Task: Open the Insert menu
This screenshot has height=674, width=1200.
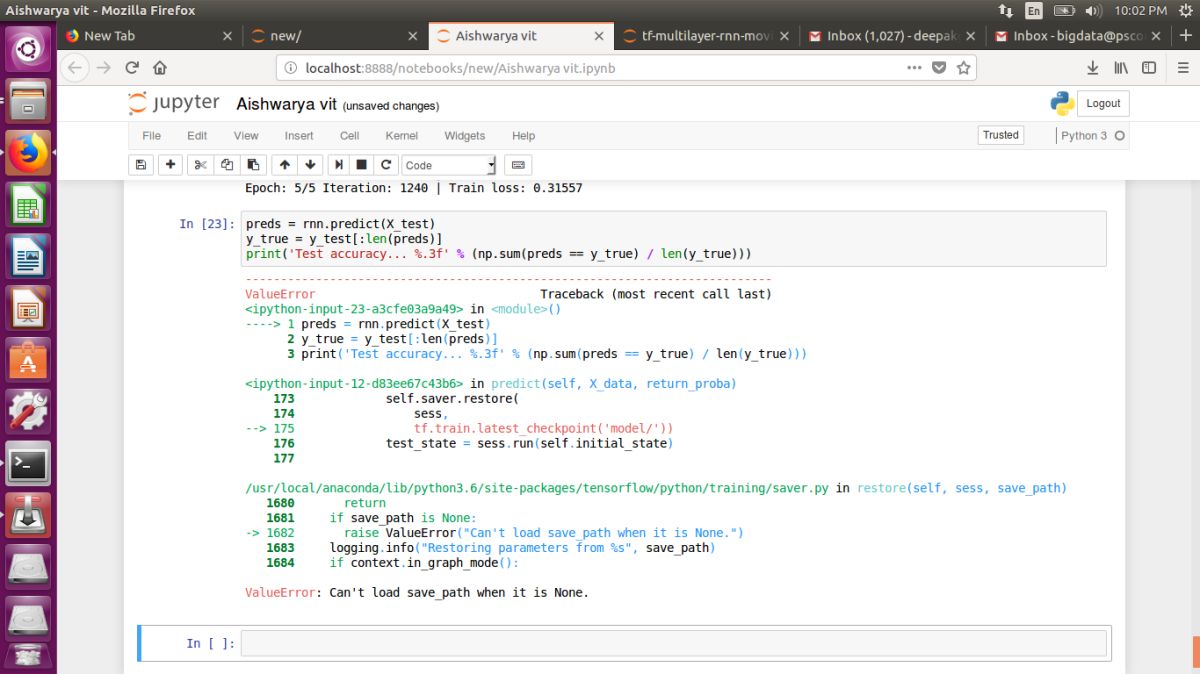Action: [299, 136]
